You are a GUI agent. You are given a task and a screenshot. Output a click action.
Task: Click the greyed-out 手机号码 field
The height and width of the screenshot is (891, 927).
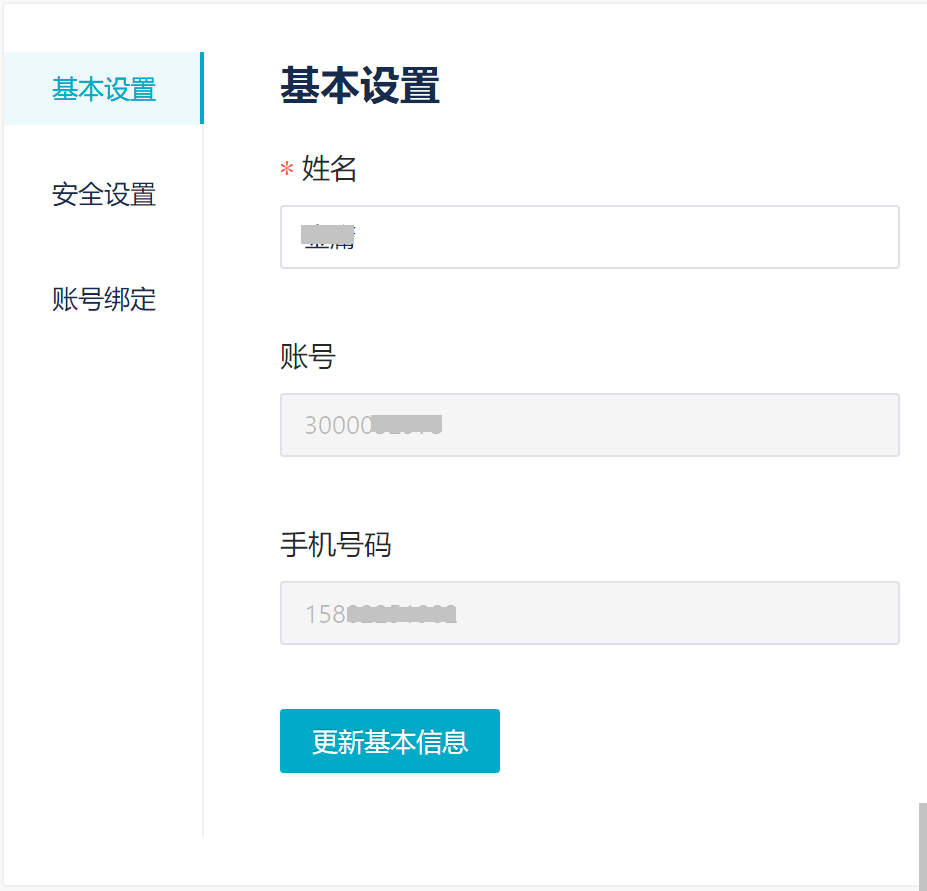point(589,613)
